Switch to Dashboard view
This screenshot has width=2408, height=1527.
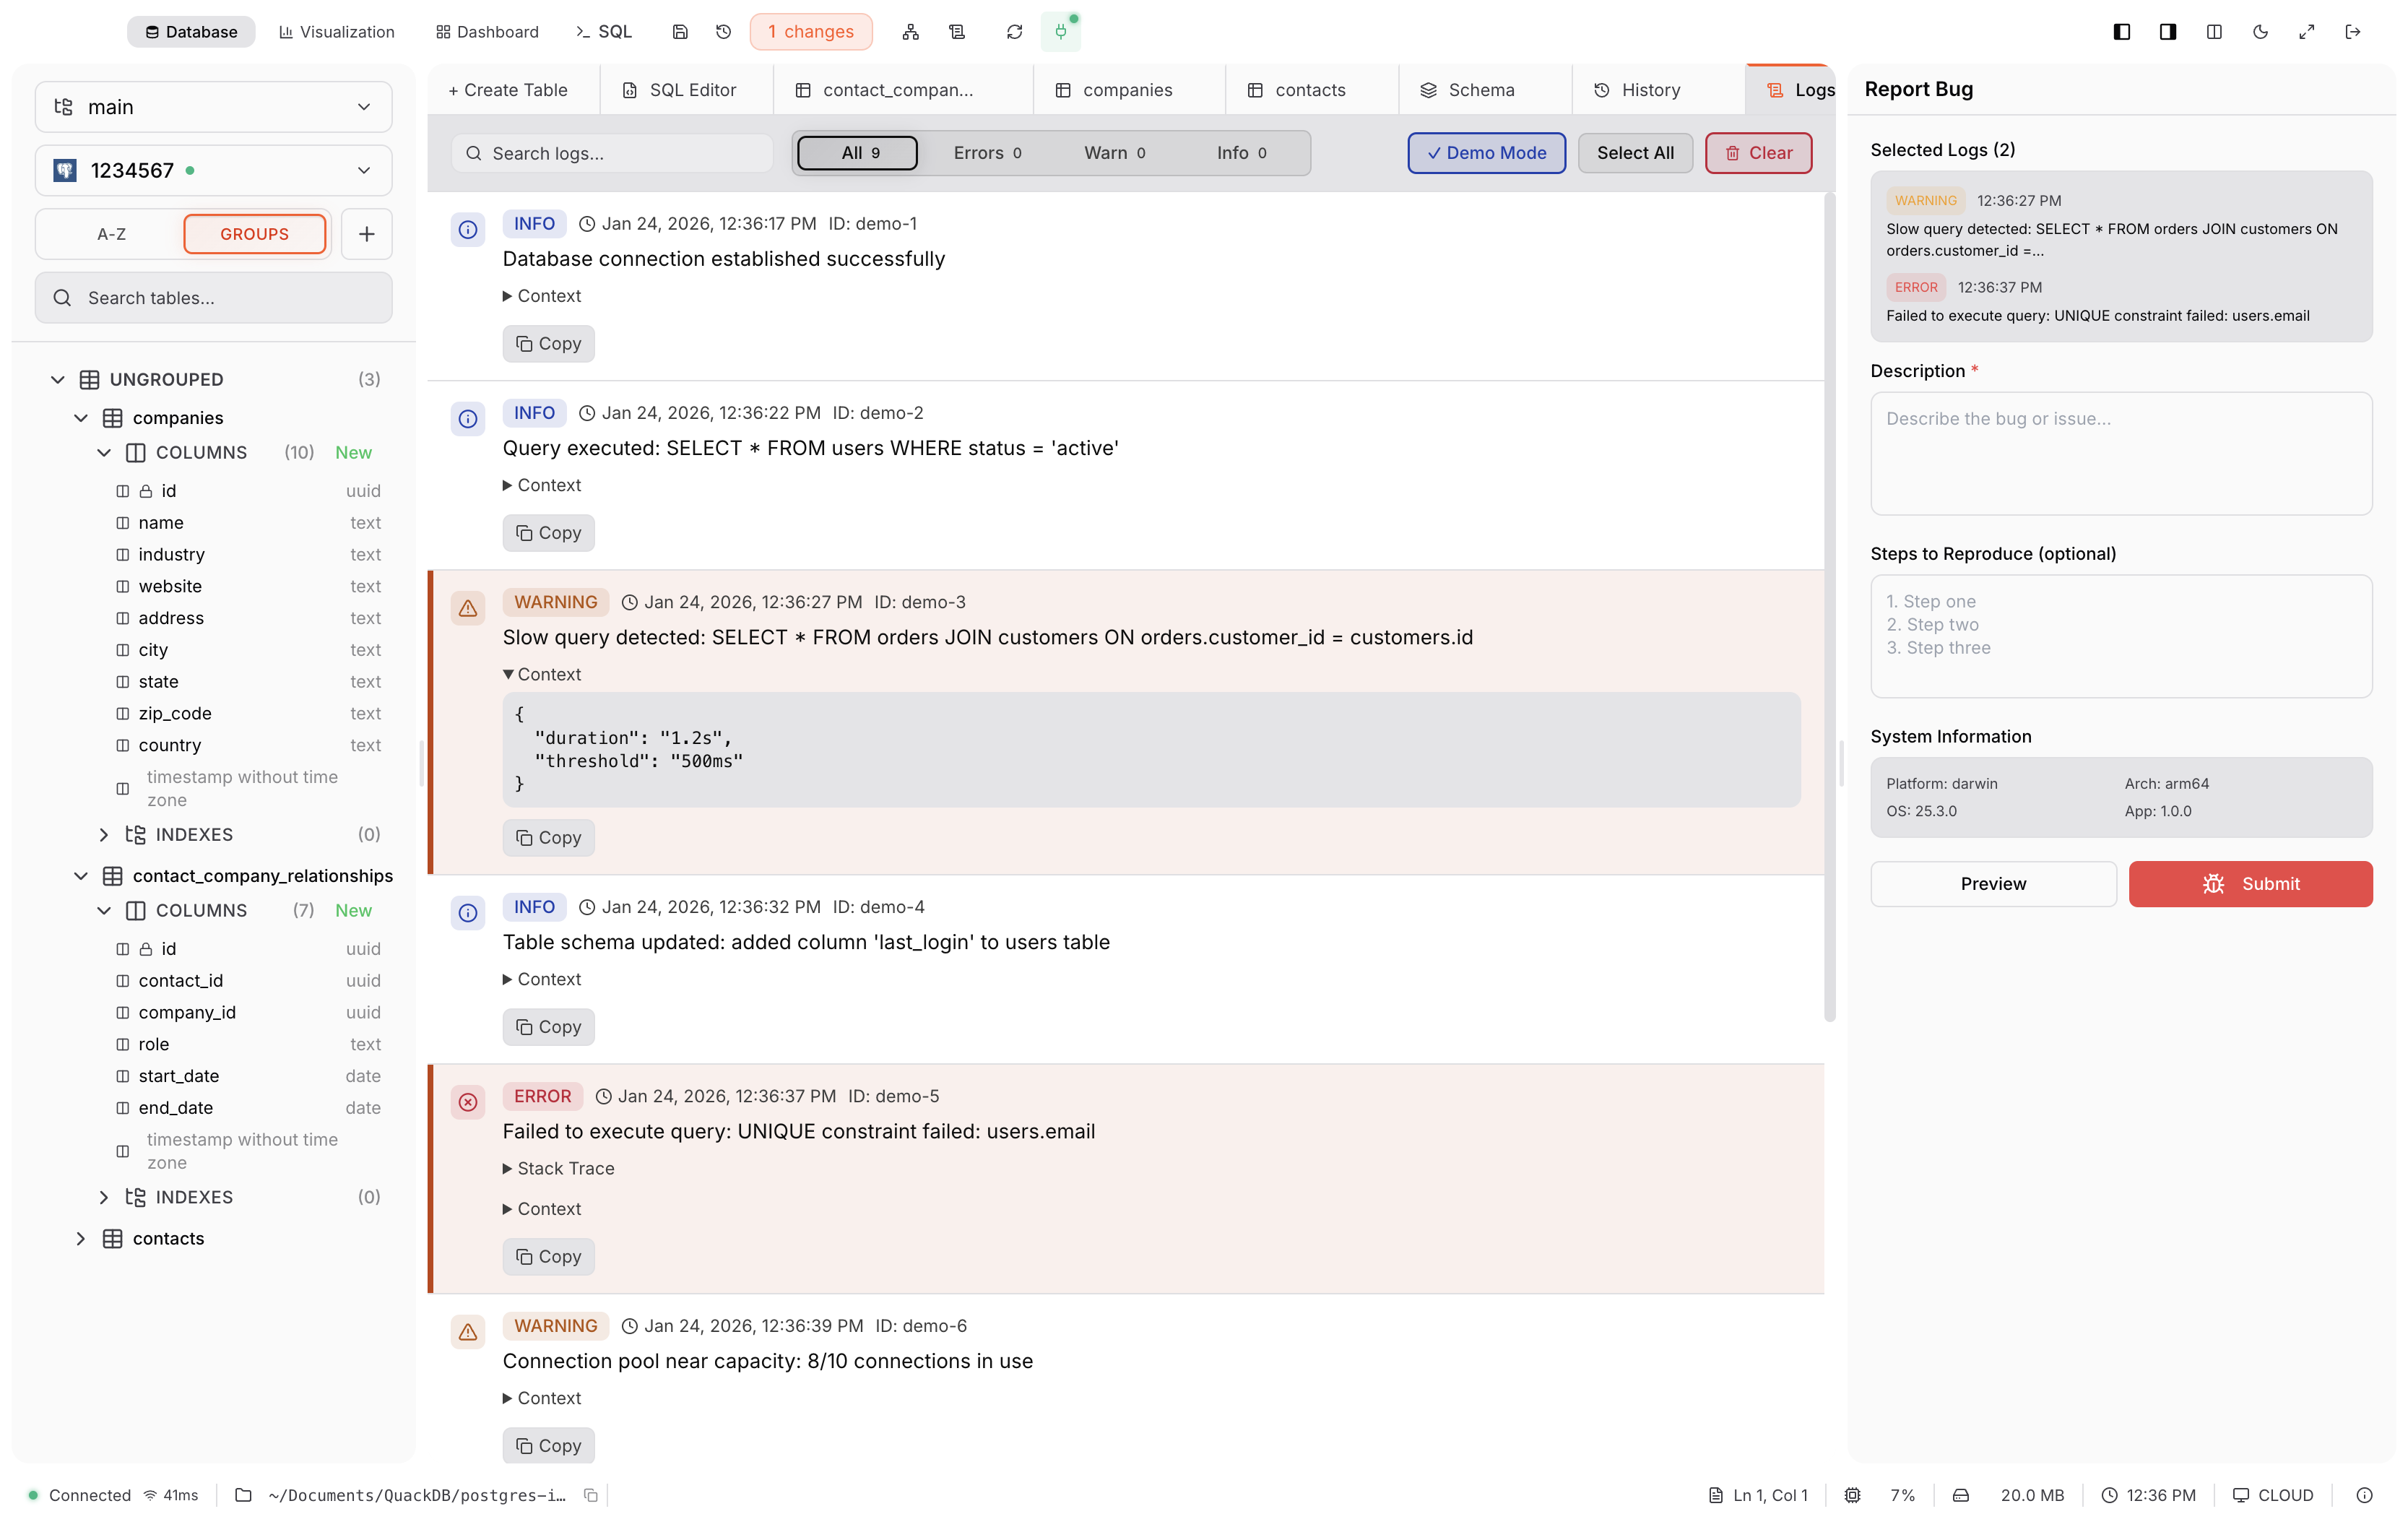[487, 32]
